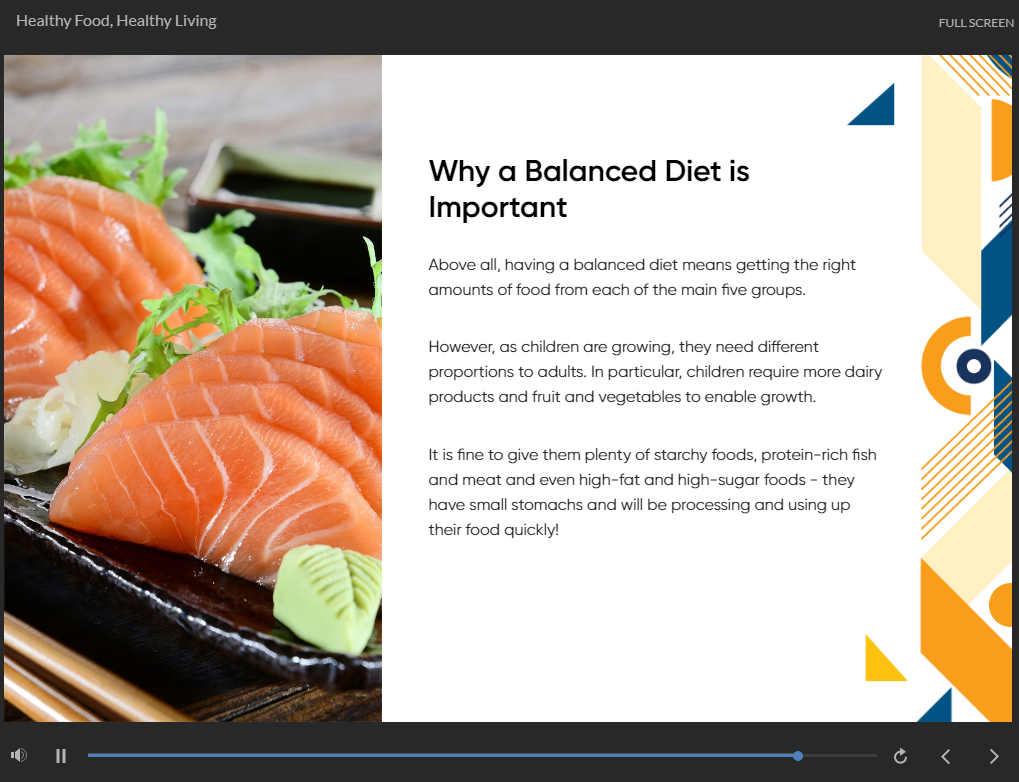Screen dimensions: 1019x782
Task: Mute the audio with the speaker icon
Action: pos(19,756)
